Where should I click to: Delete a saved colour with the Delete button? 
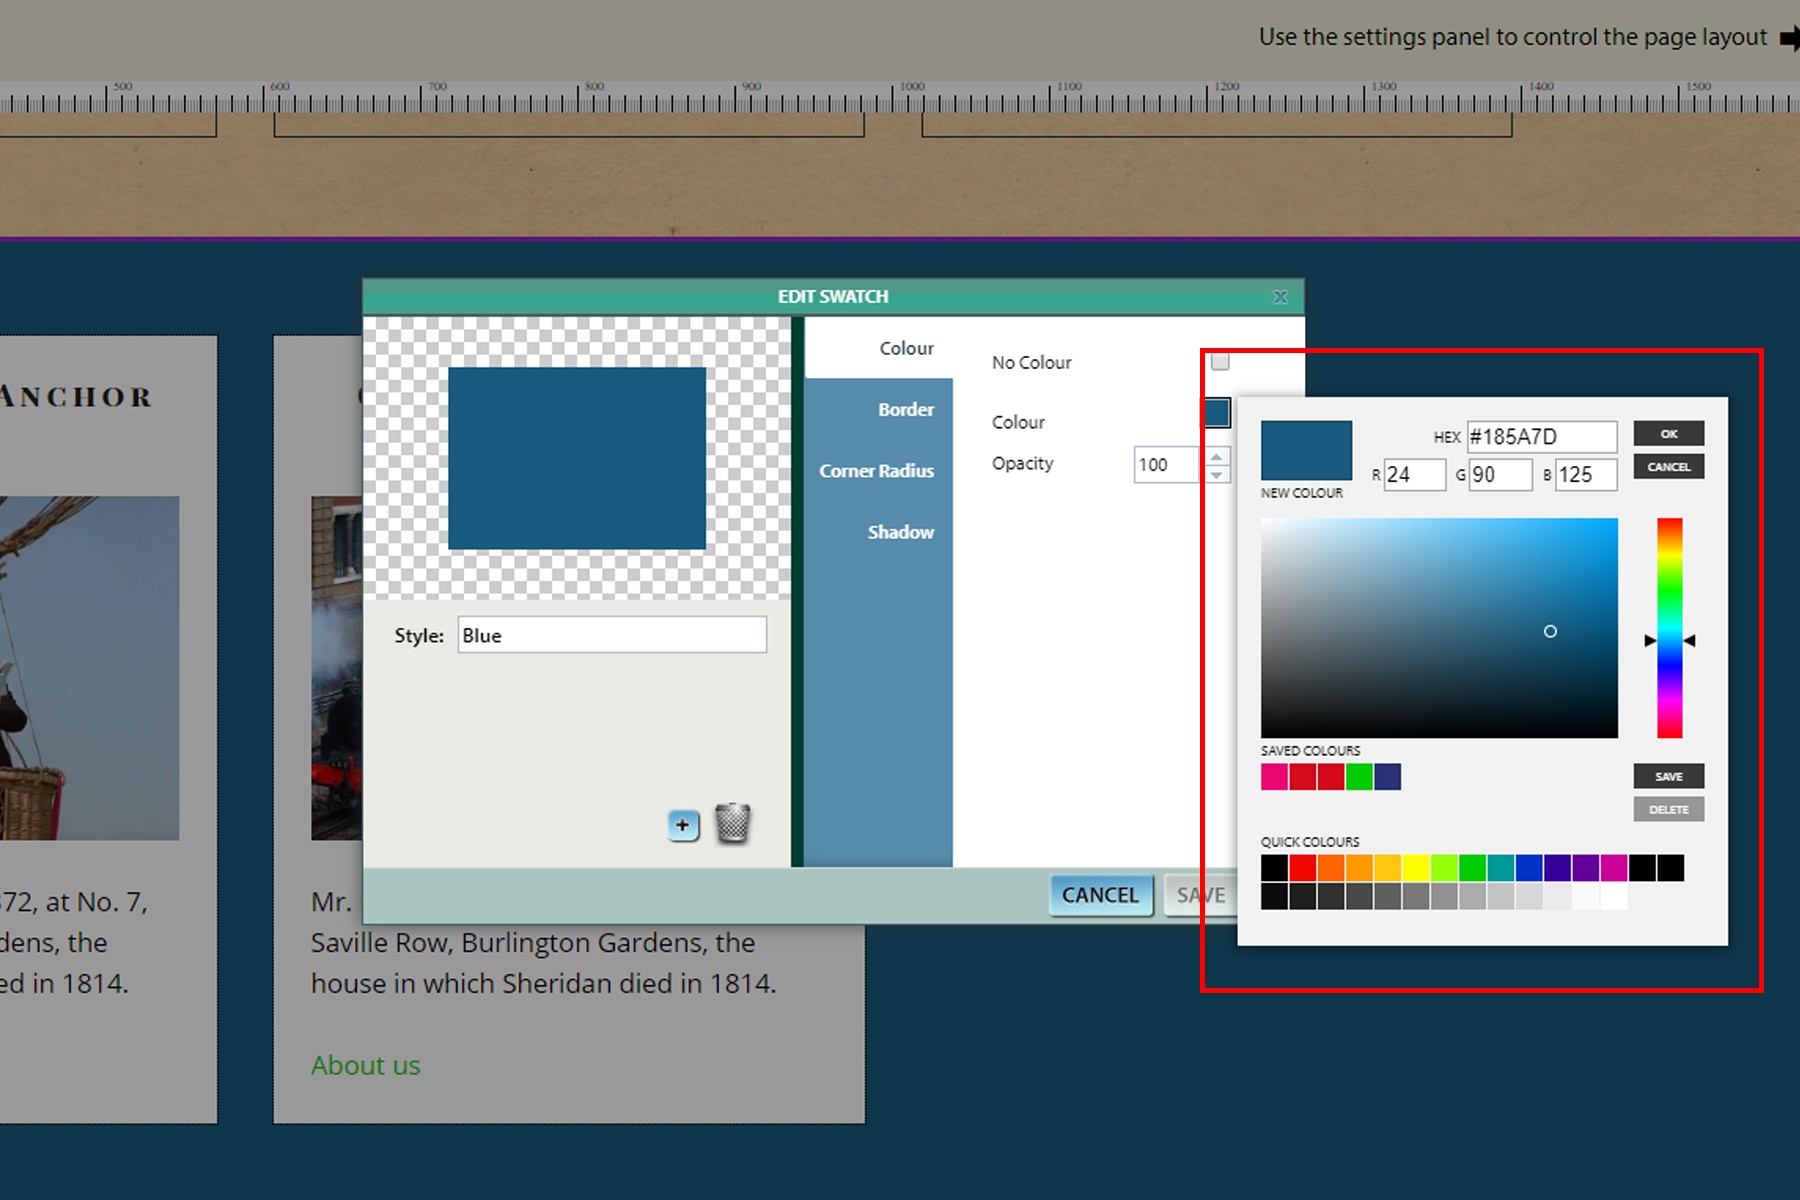[x=1668, y=809]
